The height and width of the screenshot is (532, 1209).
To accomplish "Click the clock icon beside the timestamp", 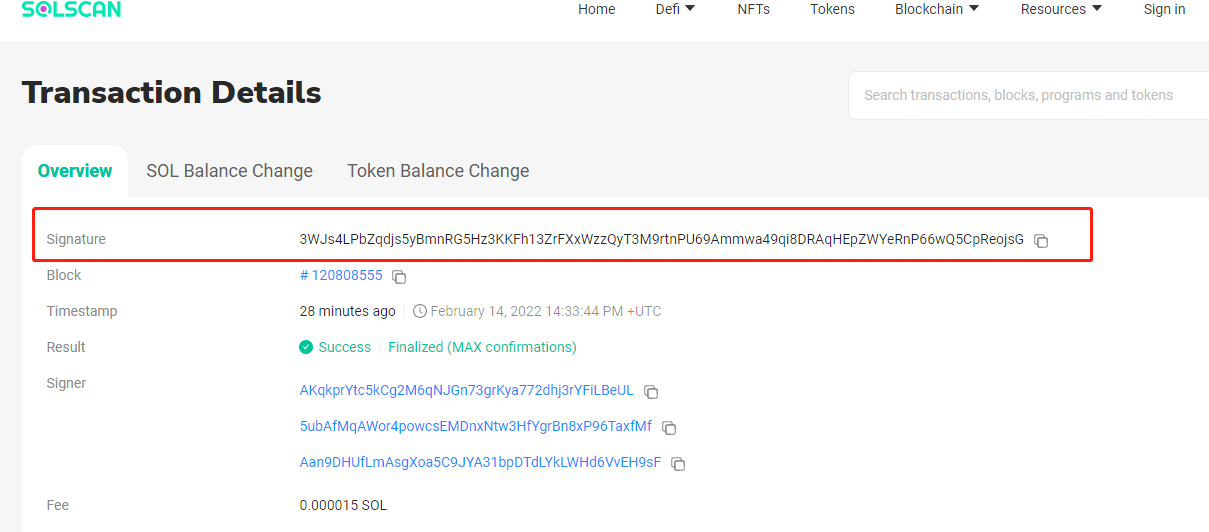I will click(420, 311).
